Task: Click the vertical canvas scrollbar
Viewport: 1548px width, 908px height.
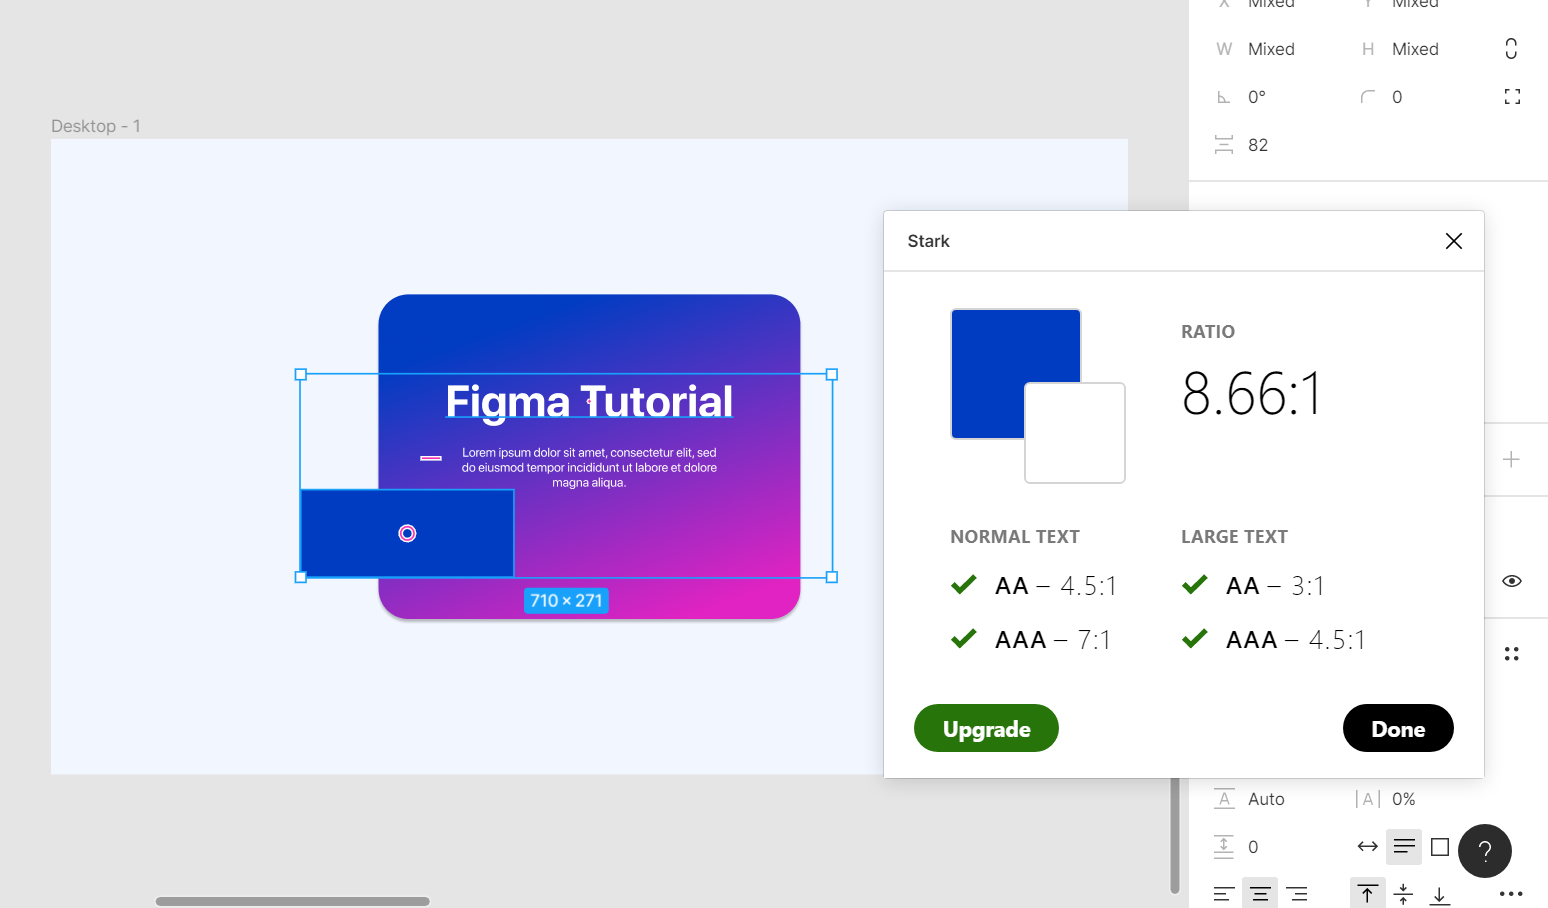Action: coord(1175,835)
